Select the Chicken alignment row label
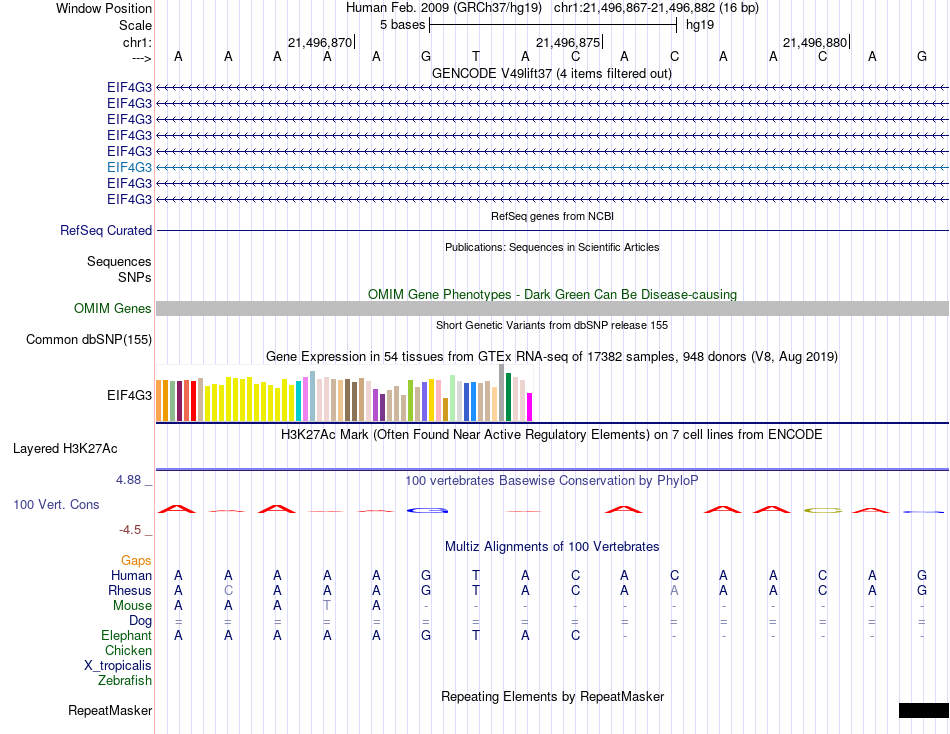 pos(128,650)
